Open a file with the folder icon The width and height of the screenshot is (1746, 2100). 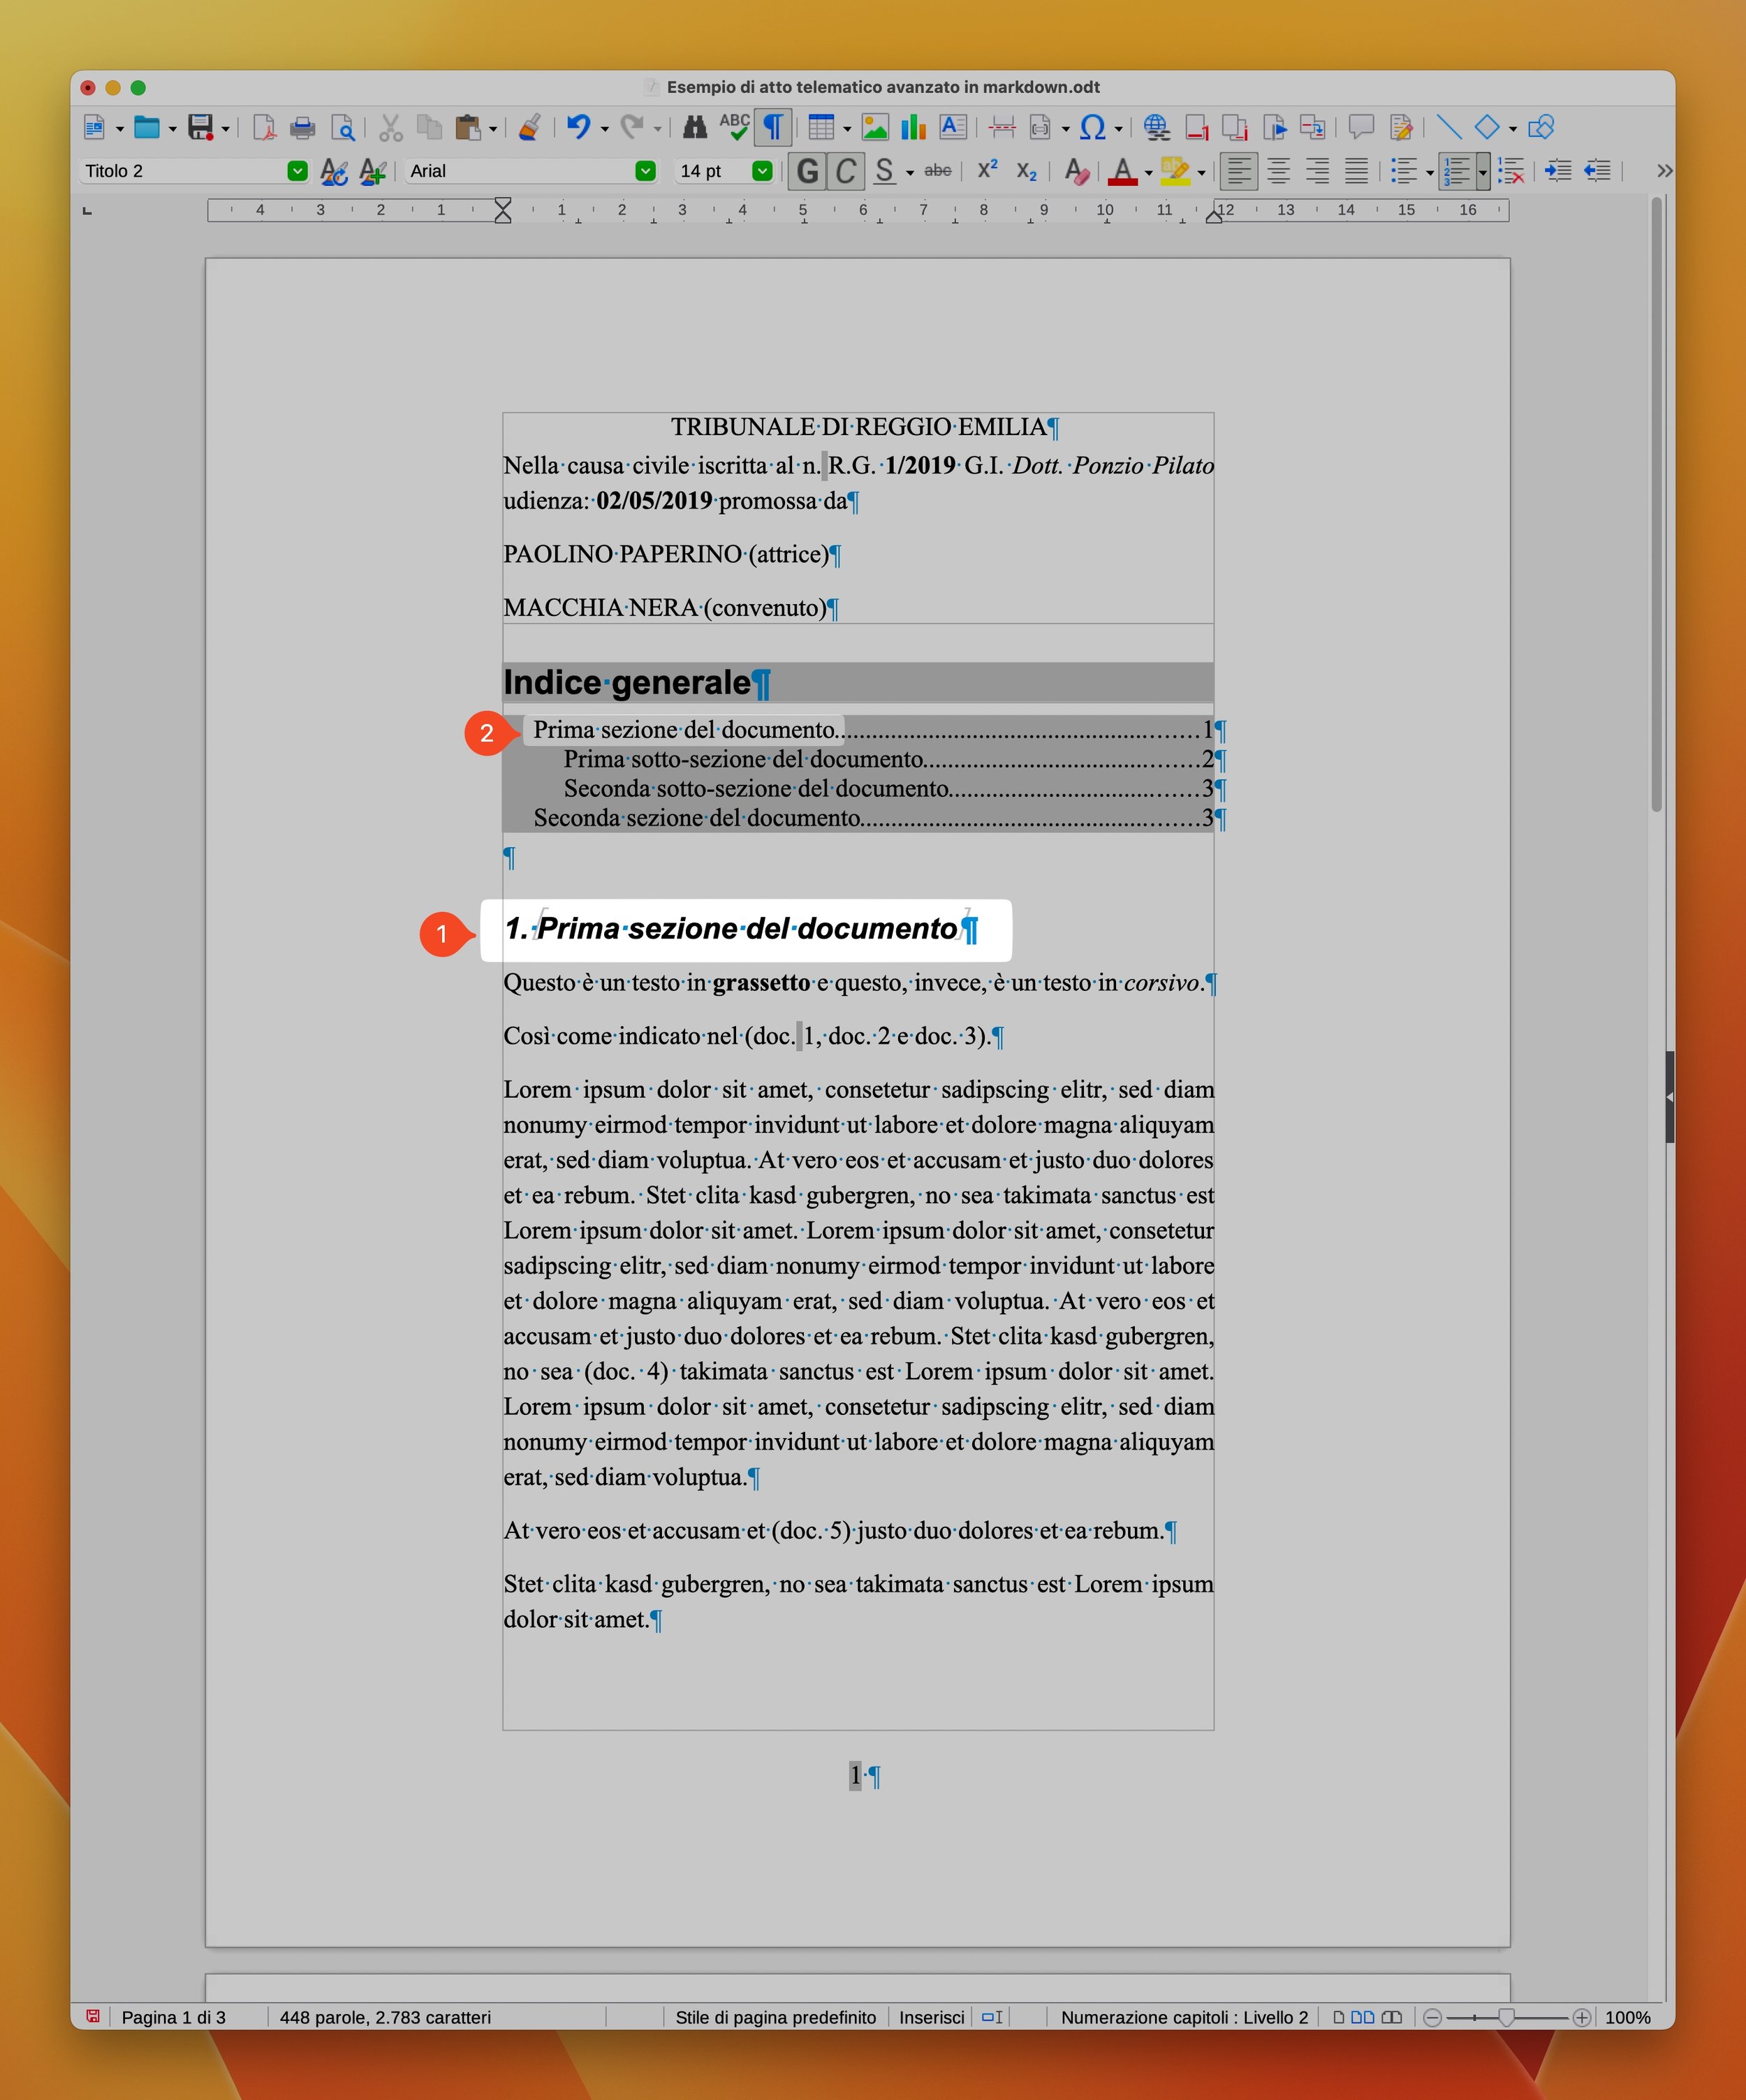147,127
